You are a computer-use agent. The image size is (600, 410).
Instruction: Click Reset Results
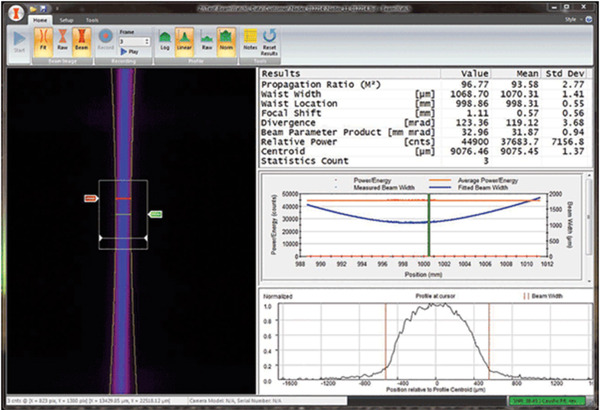[x=270, y=43]
